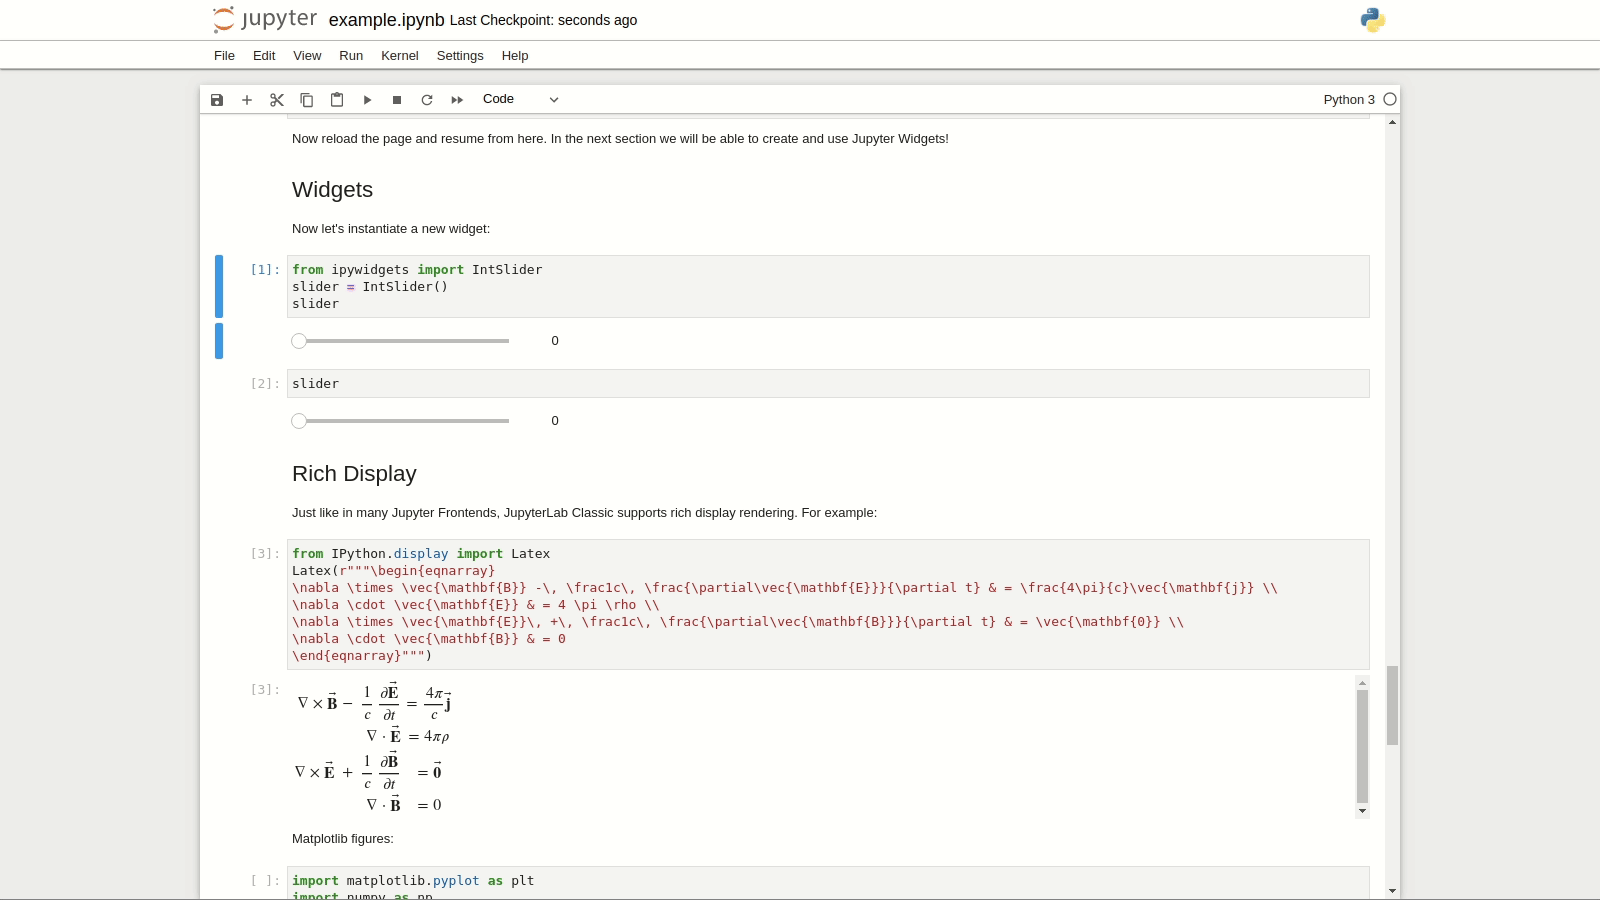
Task: Open the File menu
Action: [x=224, y=56]
